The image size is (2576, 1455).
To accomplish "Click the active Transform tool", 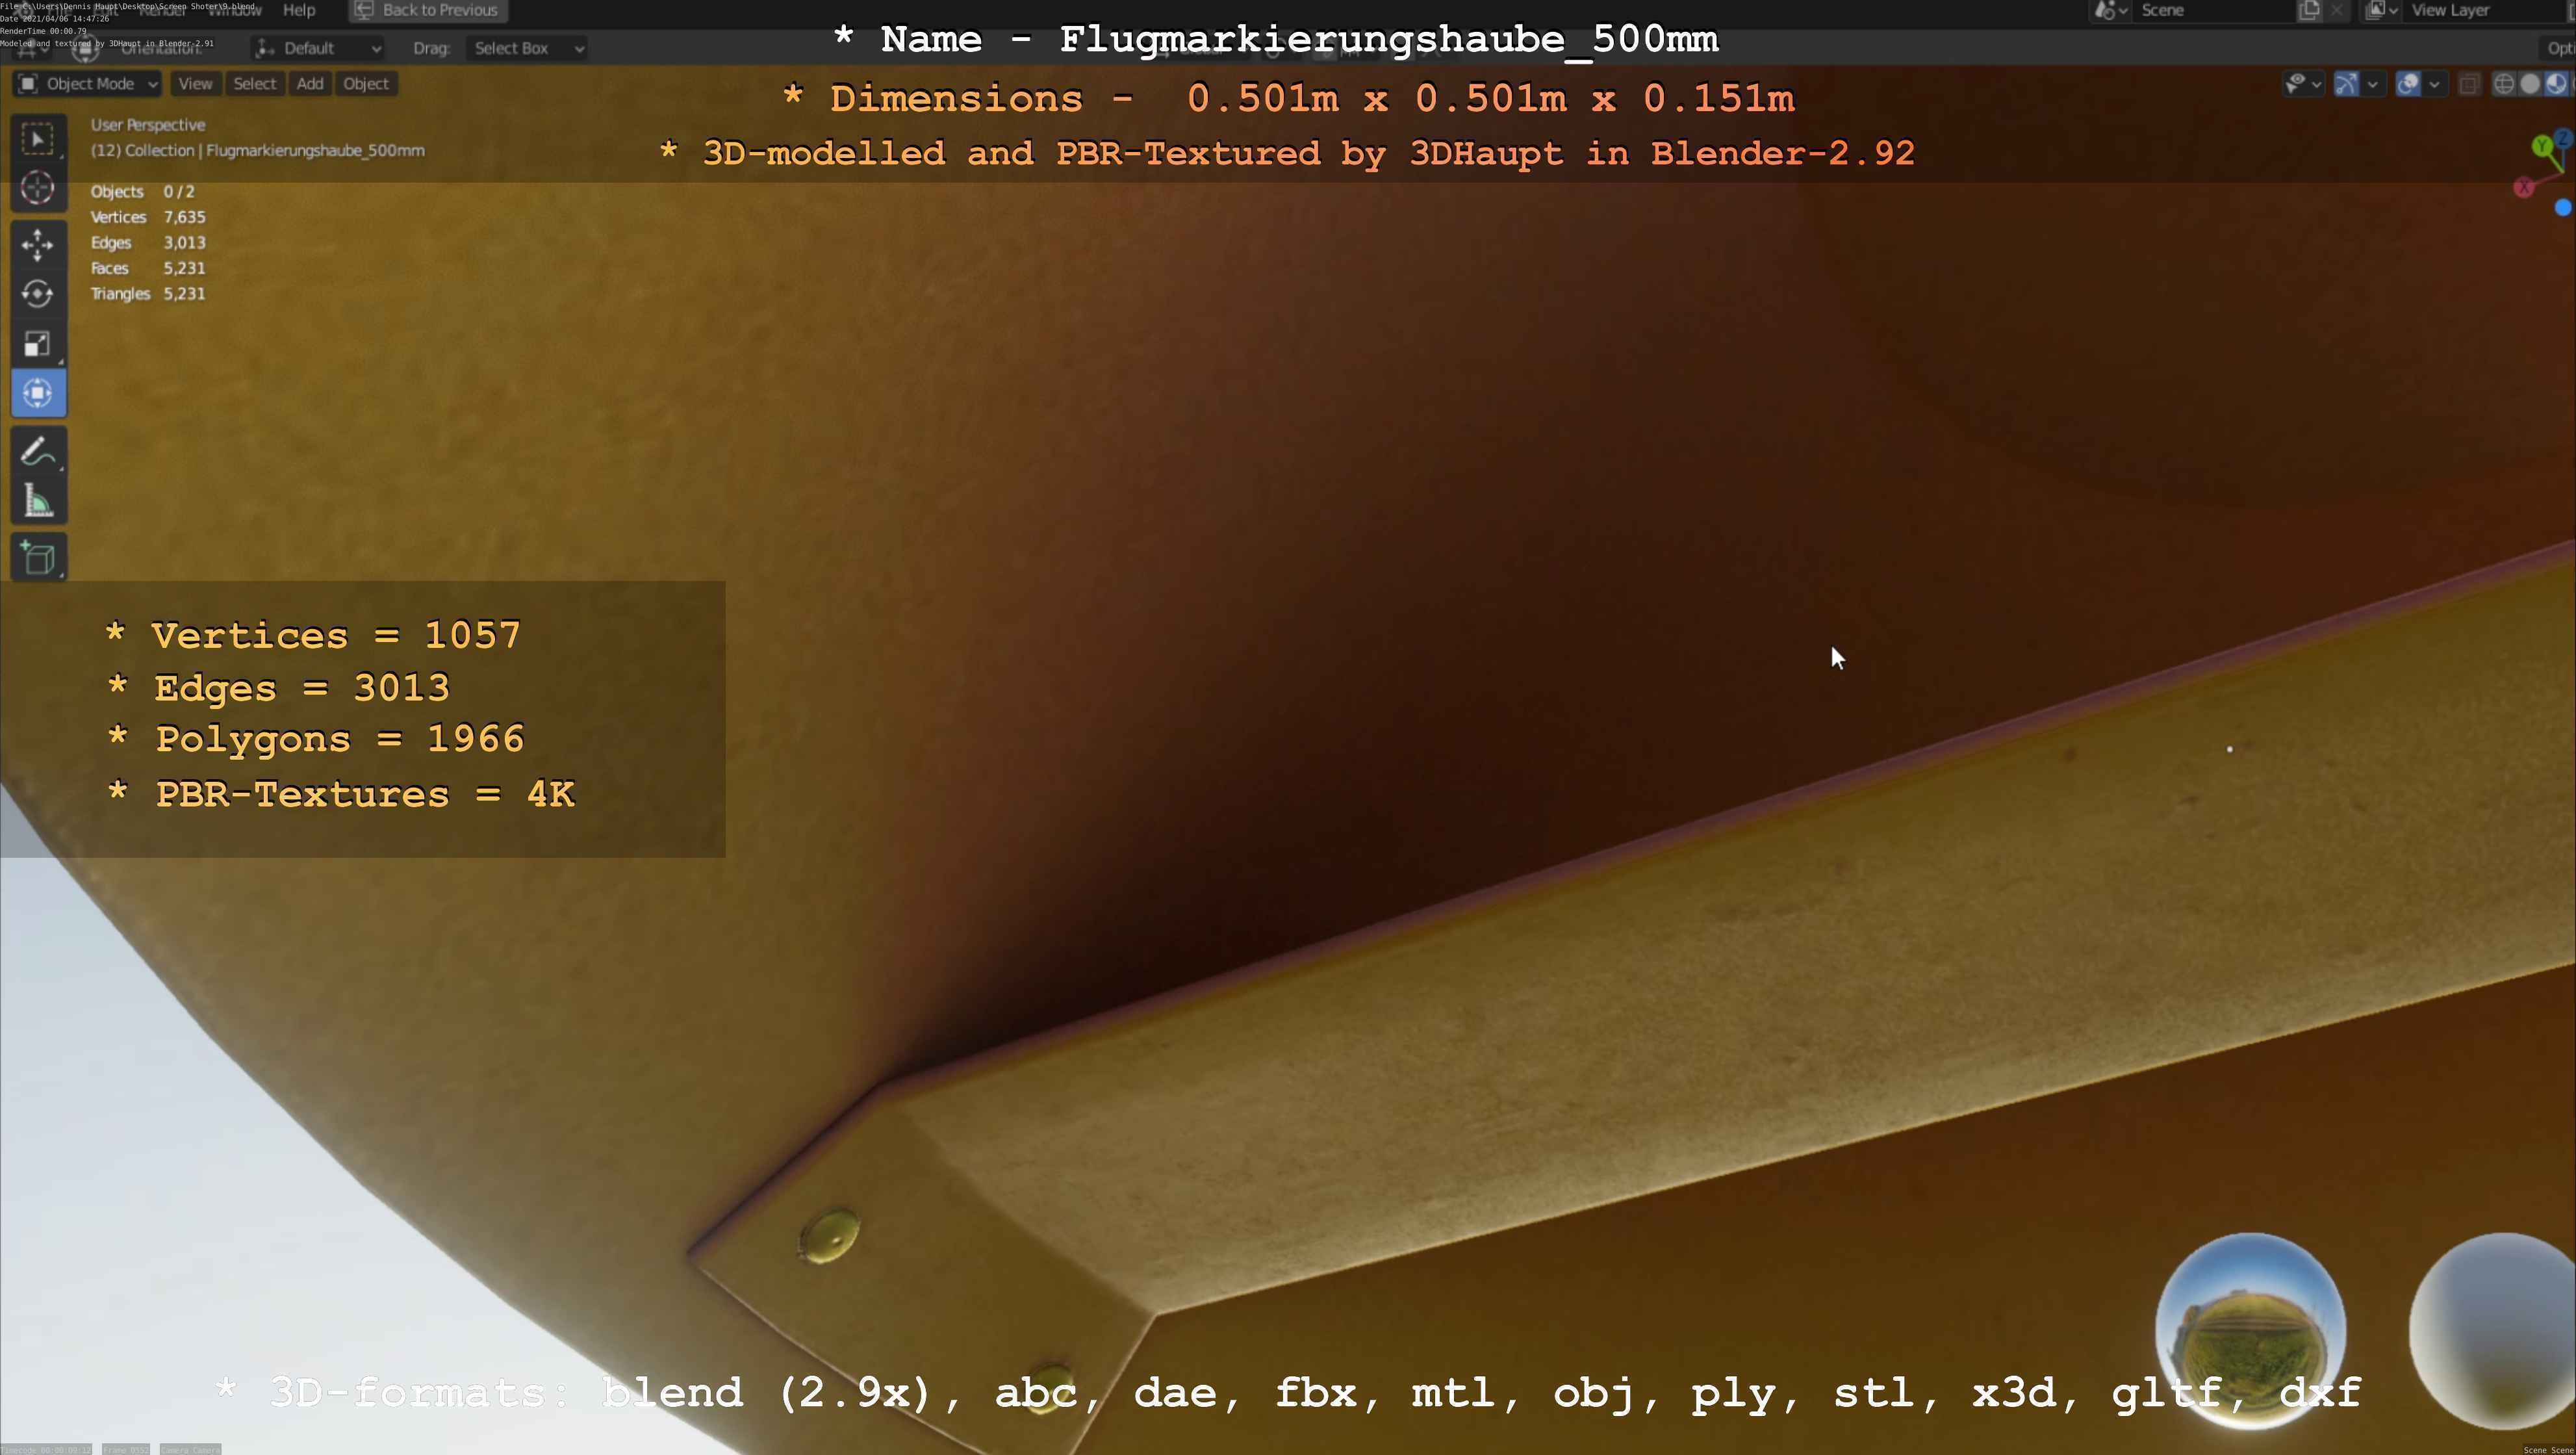I will [38, 393].
